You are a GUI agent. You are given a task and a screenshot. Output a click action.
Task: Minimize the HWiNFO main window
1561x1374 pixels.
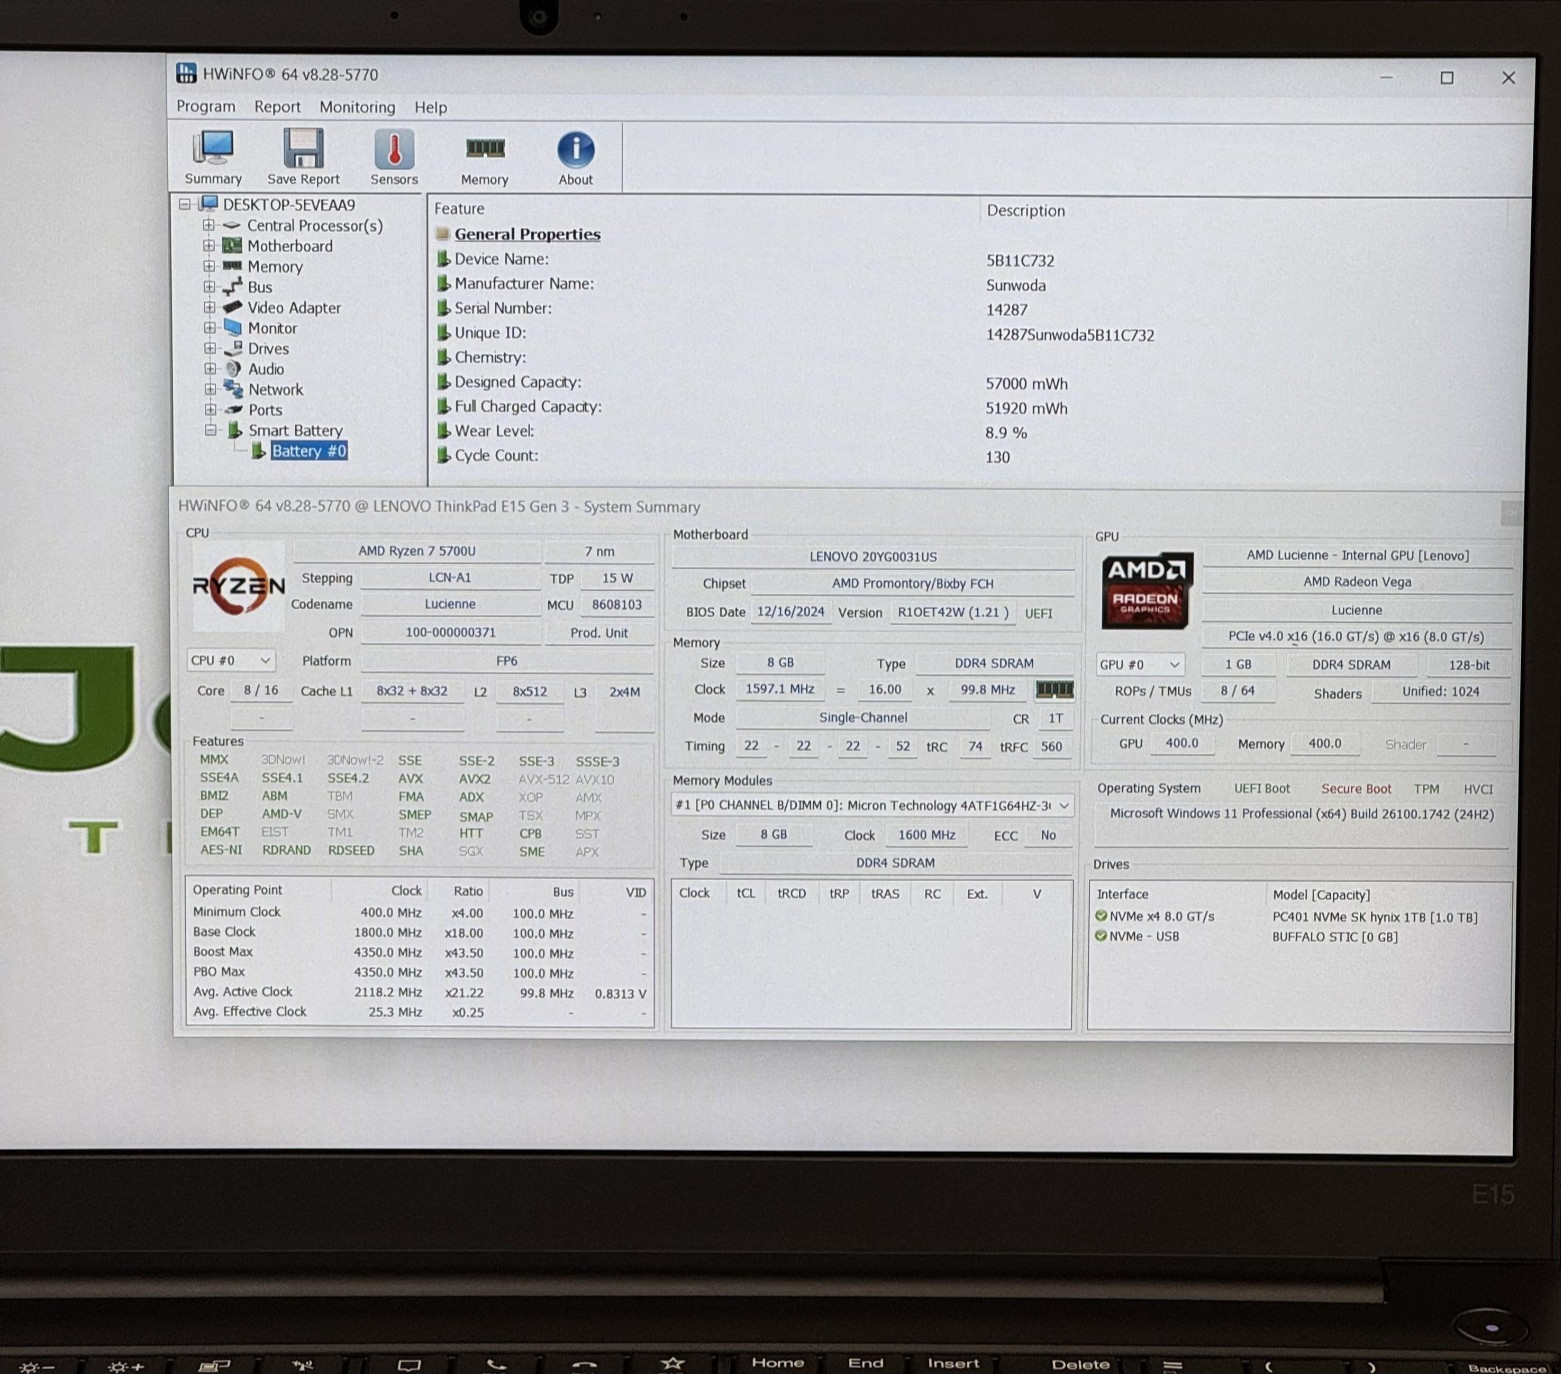(1386, 77)
